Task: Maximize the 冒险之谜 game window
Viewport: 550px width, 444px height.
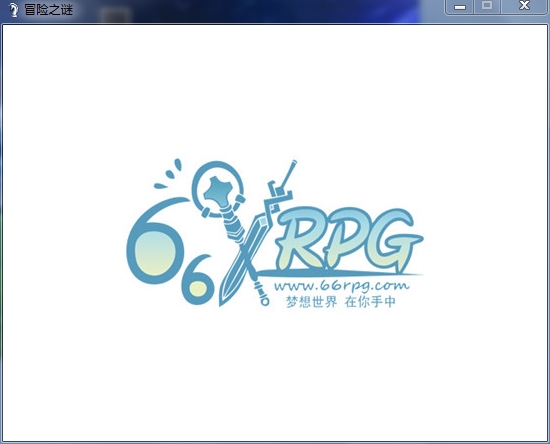Action: point(487,7)
